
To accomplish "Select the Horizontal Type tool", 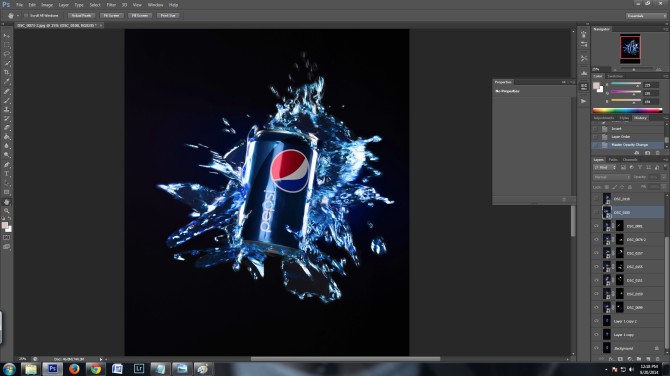I will point(7,174).
